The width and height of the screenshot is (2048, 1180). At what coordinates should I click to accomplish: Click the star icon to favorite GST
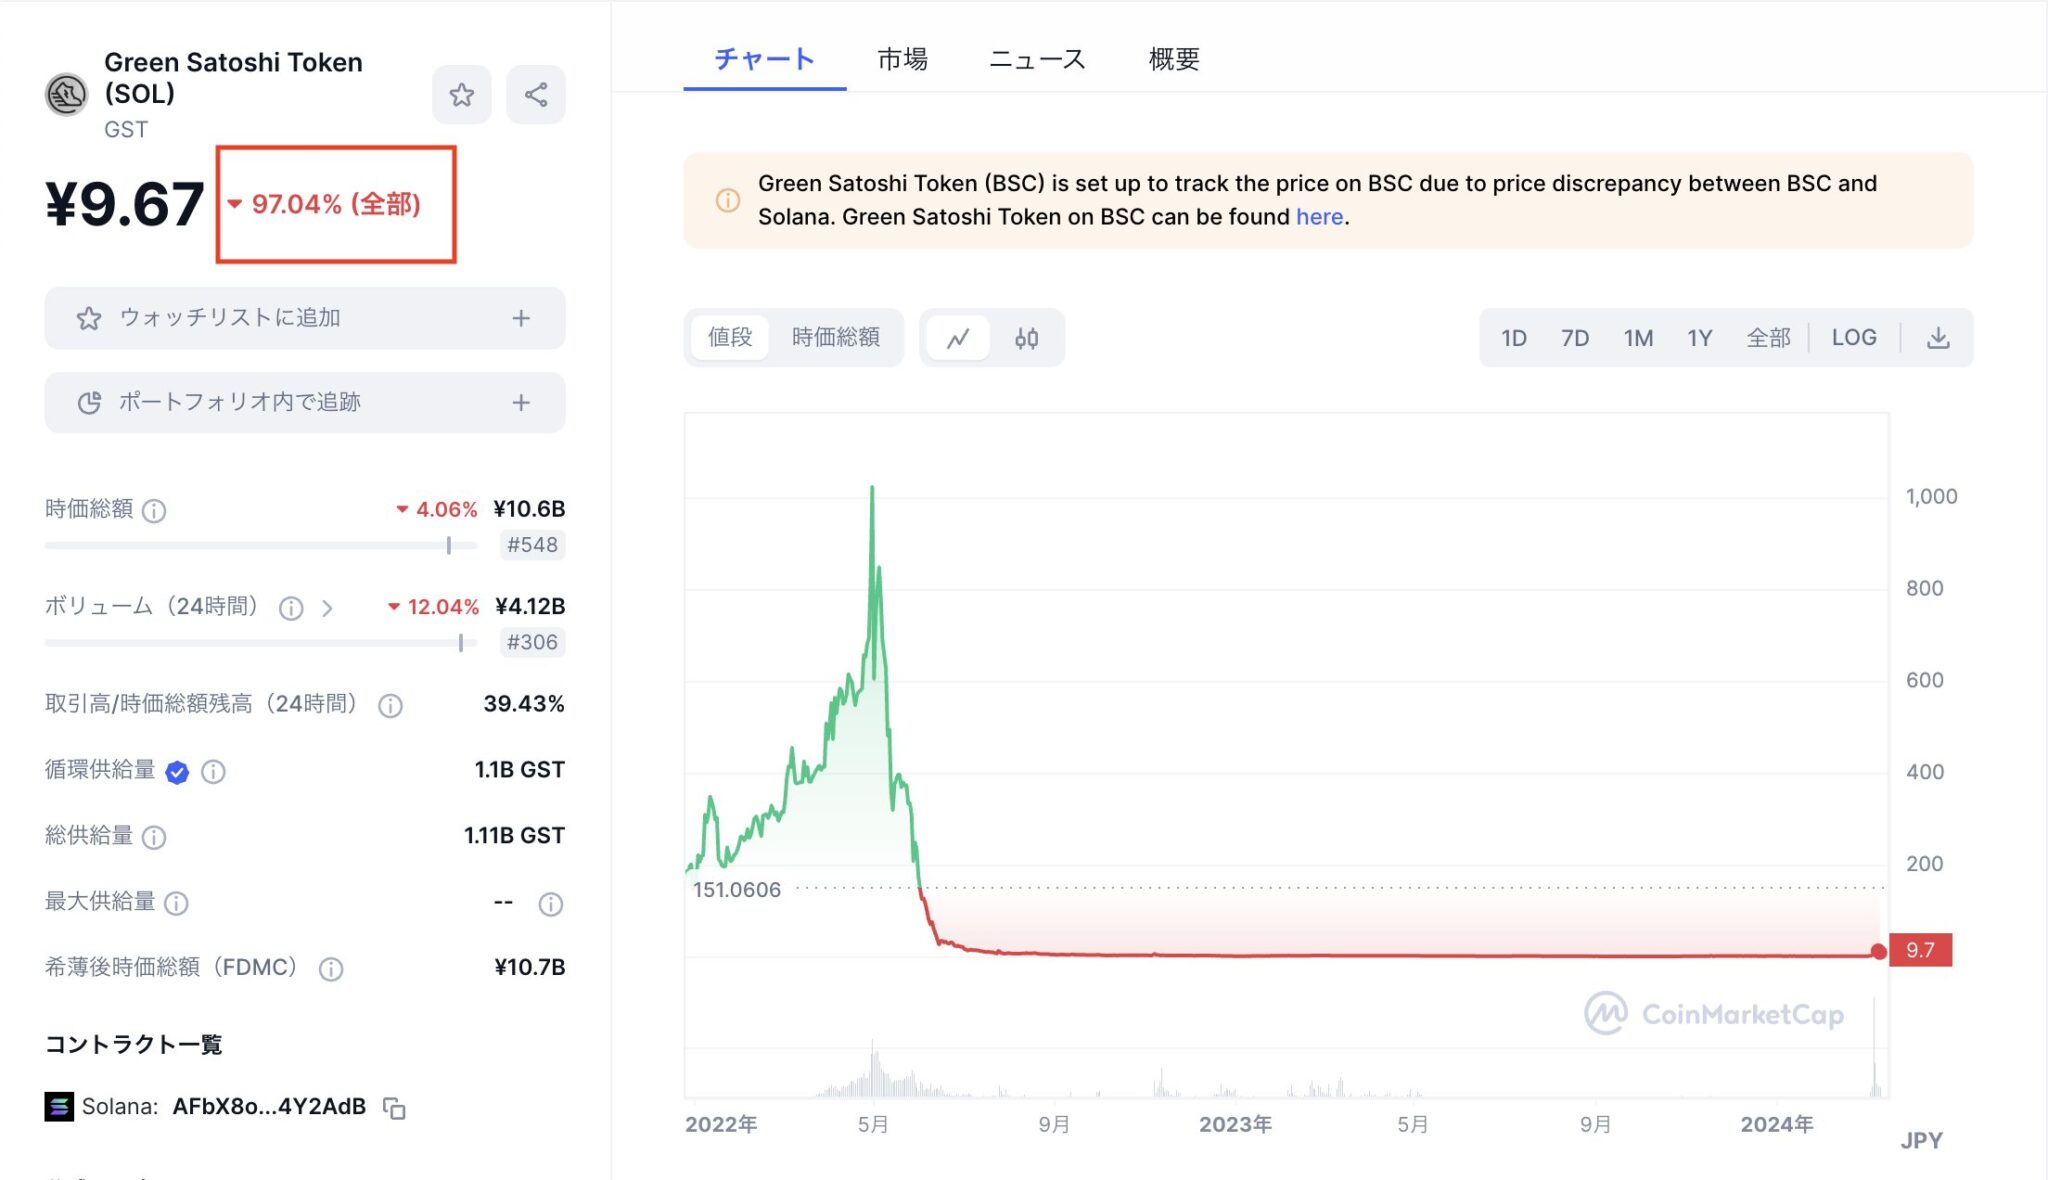point(461,95)
